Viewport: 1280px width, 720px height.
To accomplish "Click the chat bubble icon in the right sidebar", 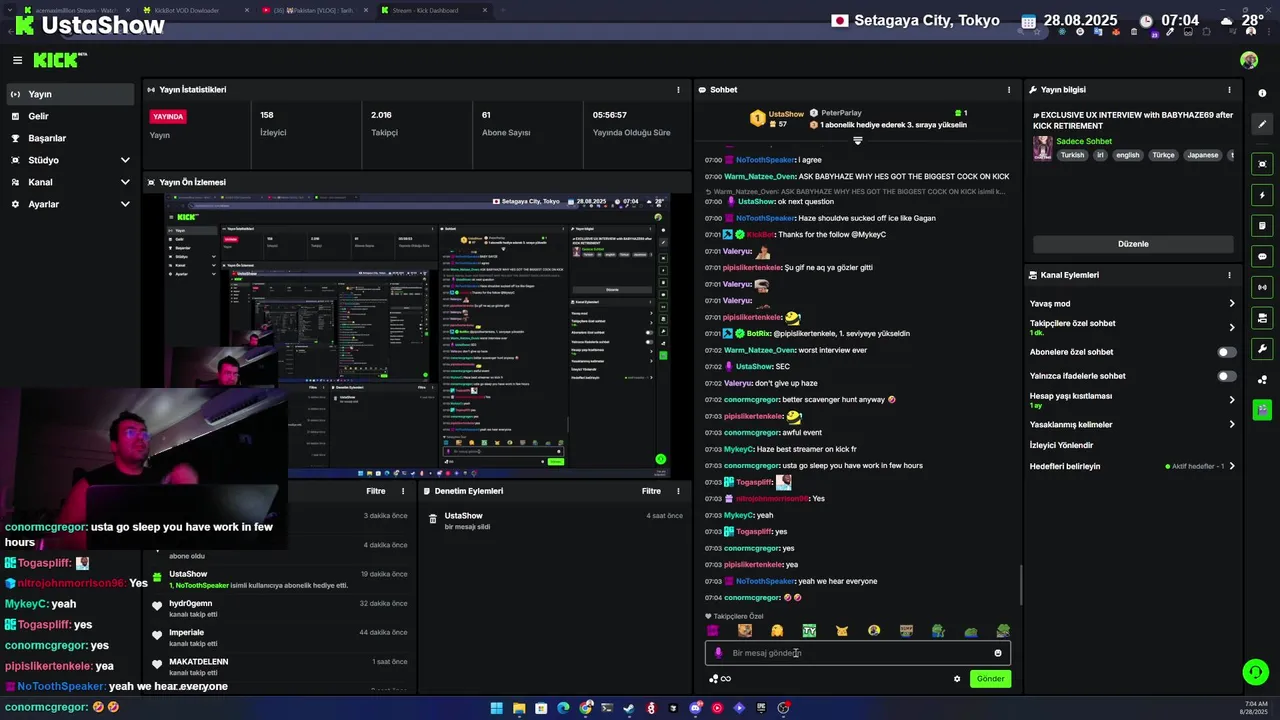I will (x=1262, y=257).
